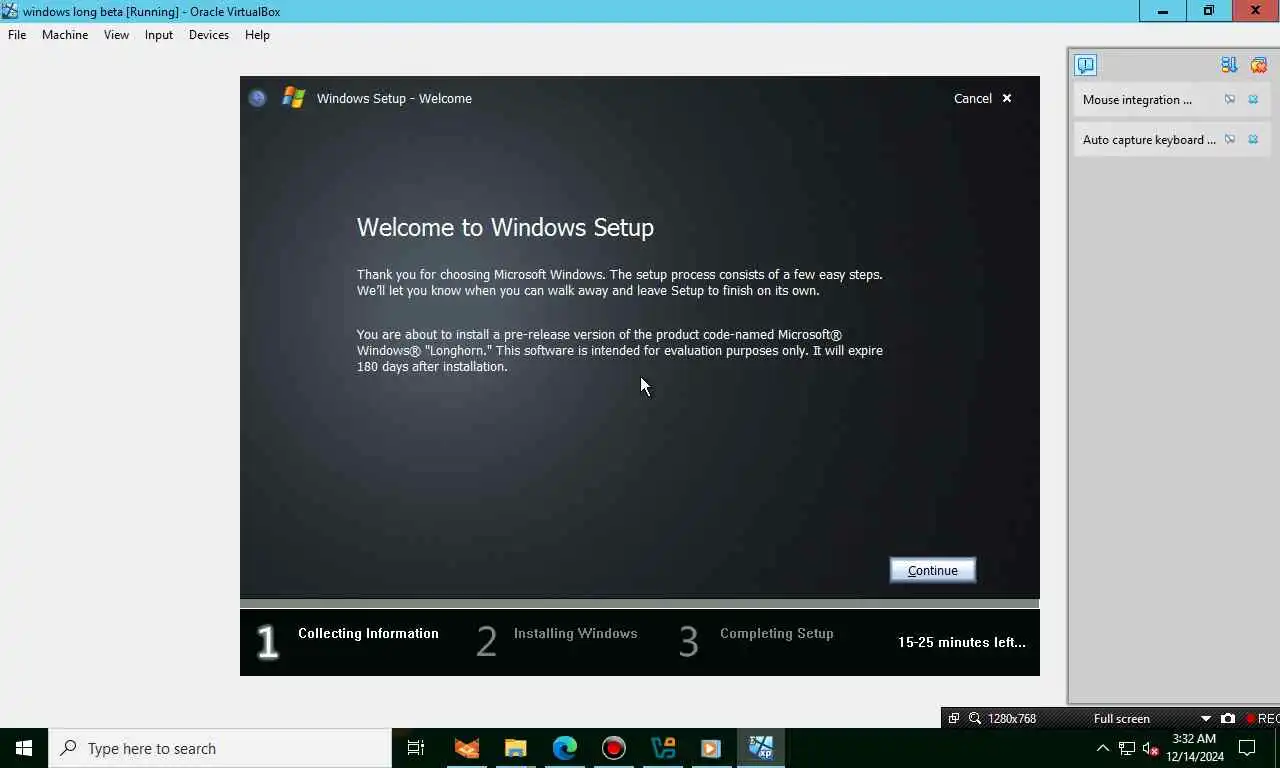Click the Continue button in Windows Setup
Viewport: 1280px width, 768px height.
[932, 570]
